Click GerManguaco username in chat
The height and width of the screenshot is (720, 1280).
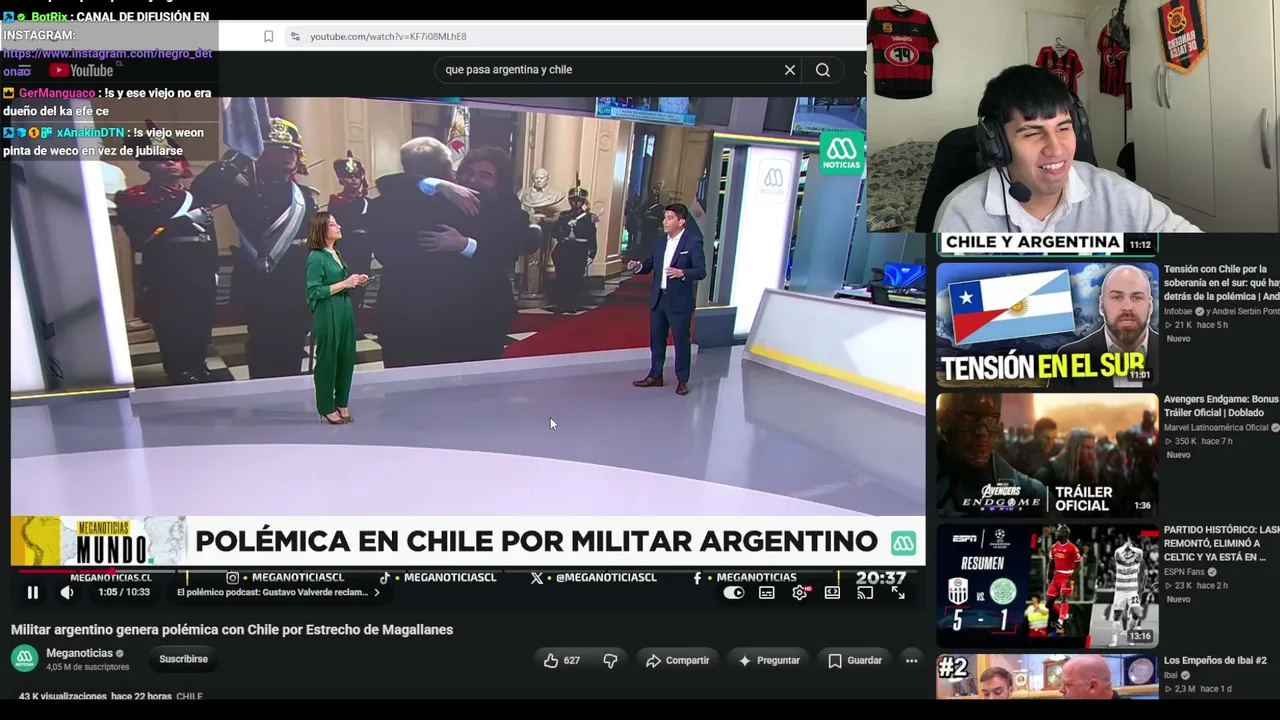[57, 93]
